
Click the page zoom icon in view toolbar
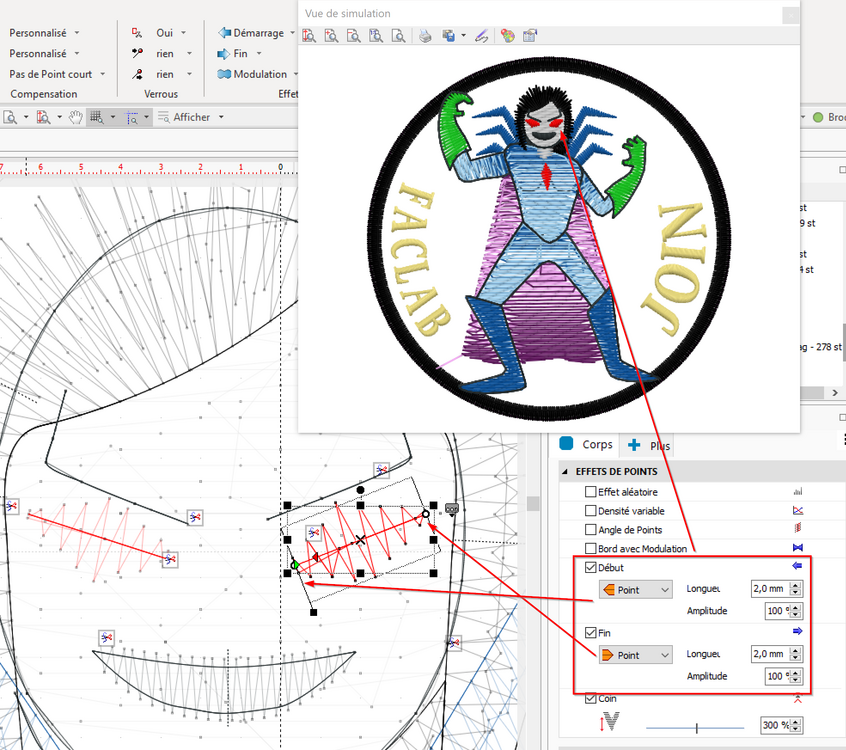10,117
